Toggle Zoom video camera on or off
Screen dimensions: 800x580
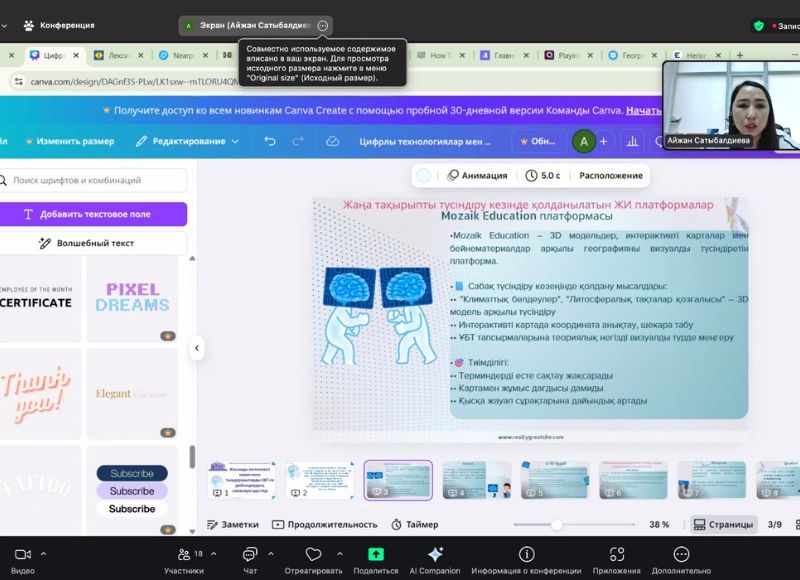click(x=22, y=560)
